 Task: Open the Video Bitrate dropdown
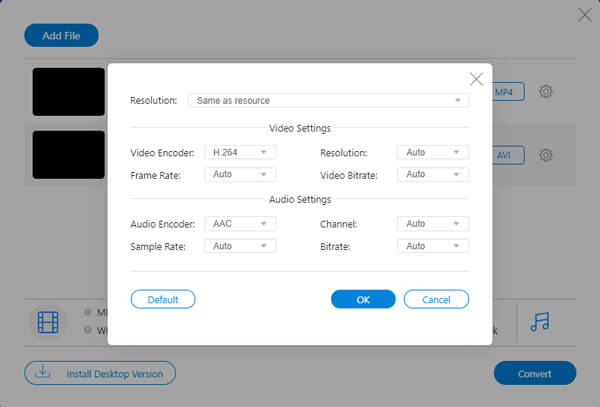tap(432, 174)
